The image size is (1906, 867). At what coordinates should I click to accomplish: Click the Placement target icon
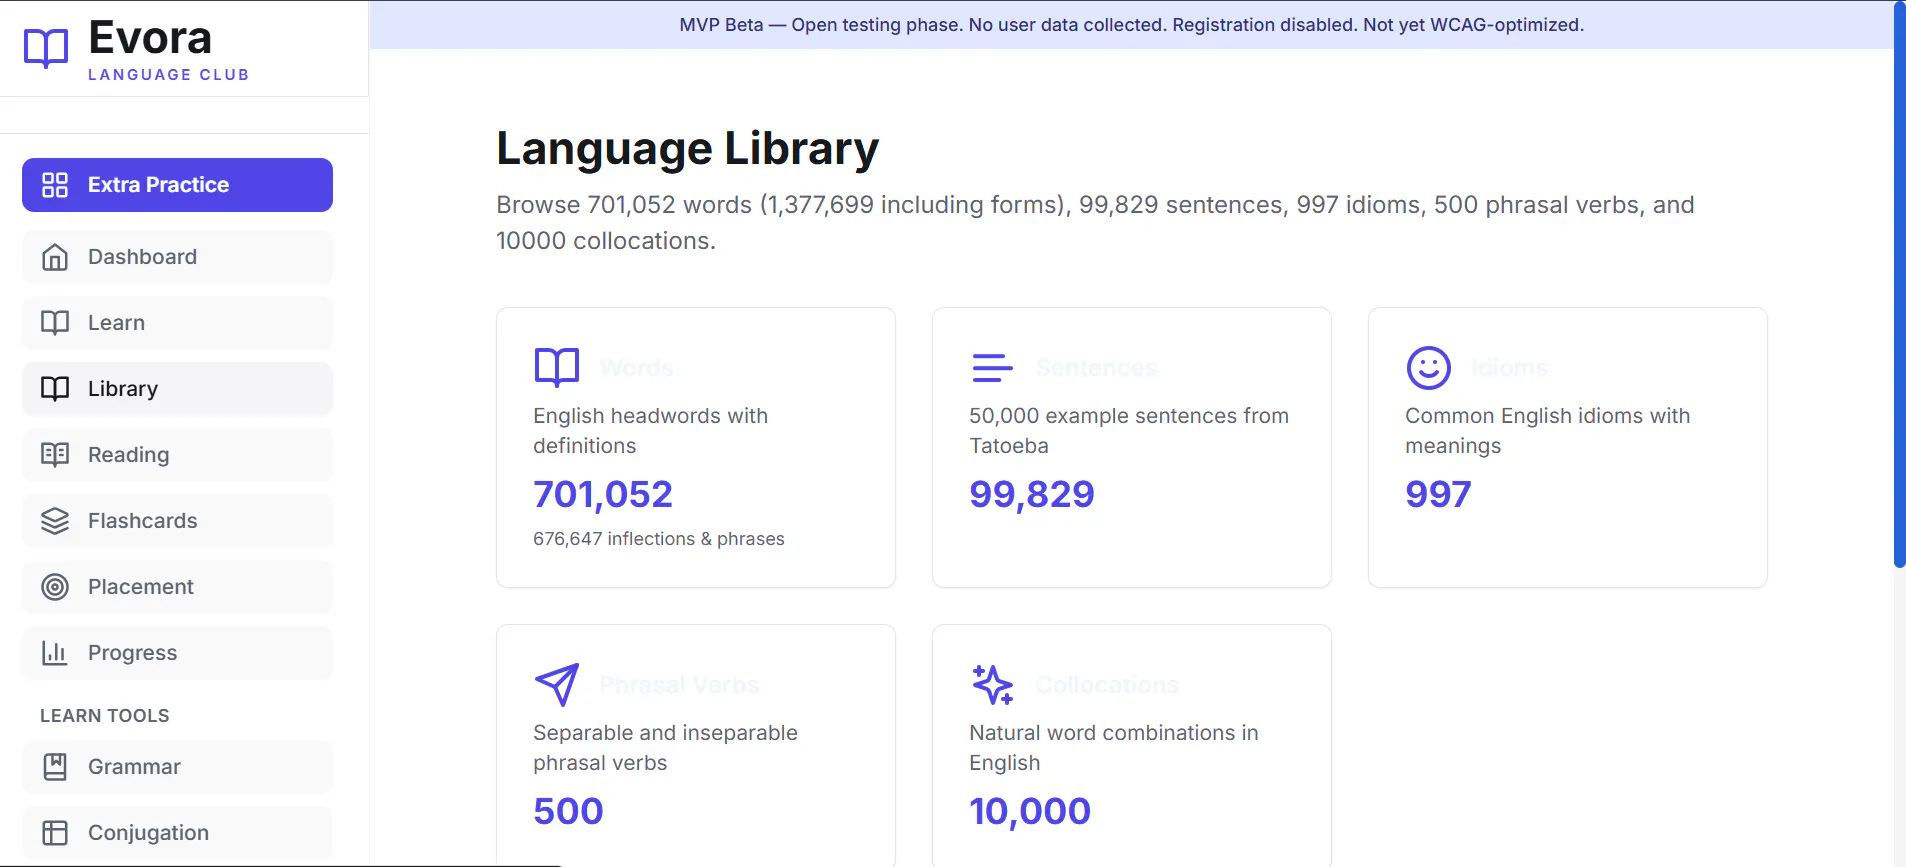55,587
